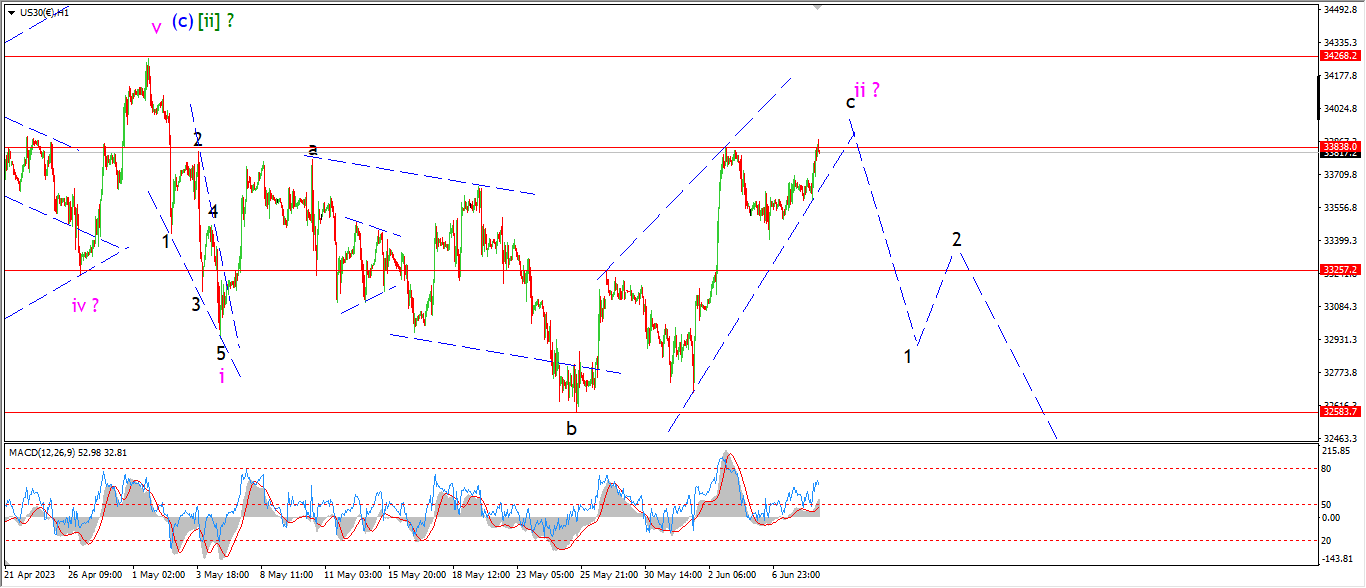Image resolution: width=1366 pixels, height=588 pixels.
Task: Click the 32931.3 price axis value
Action: coord(1342,339)
